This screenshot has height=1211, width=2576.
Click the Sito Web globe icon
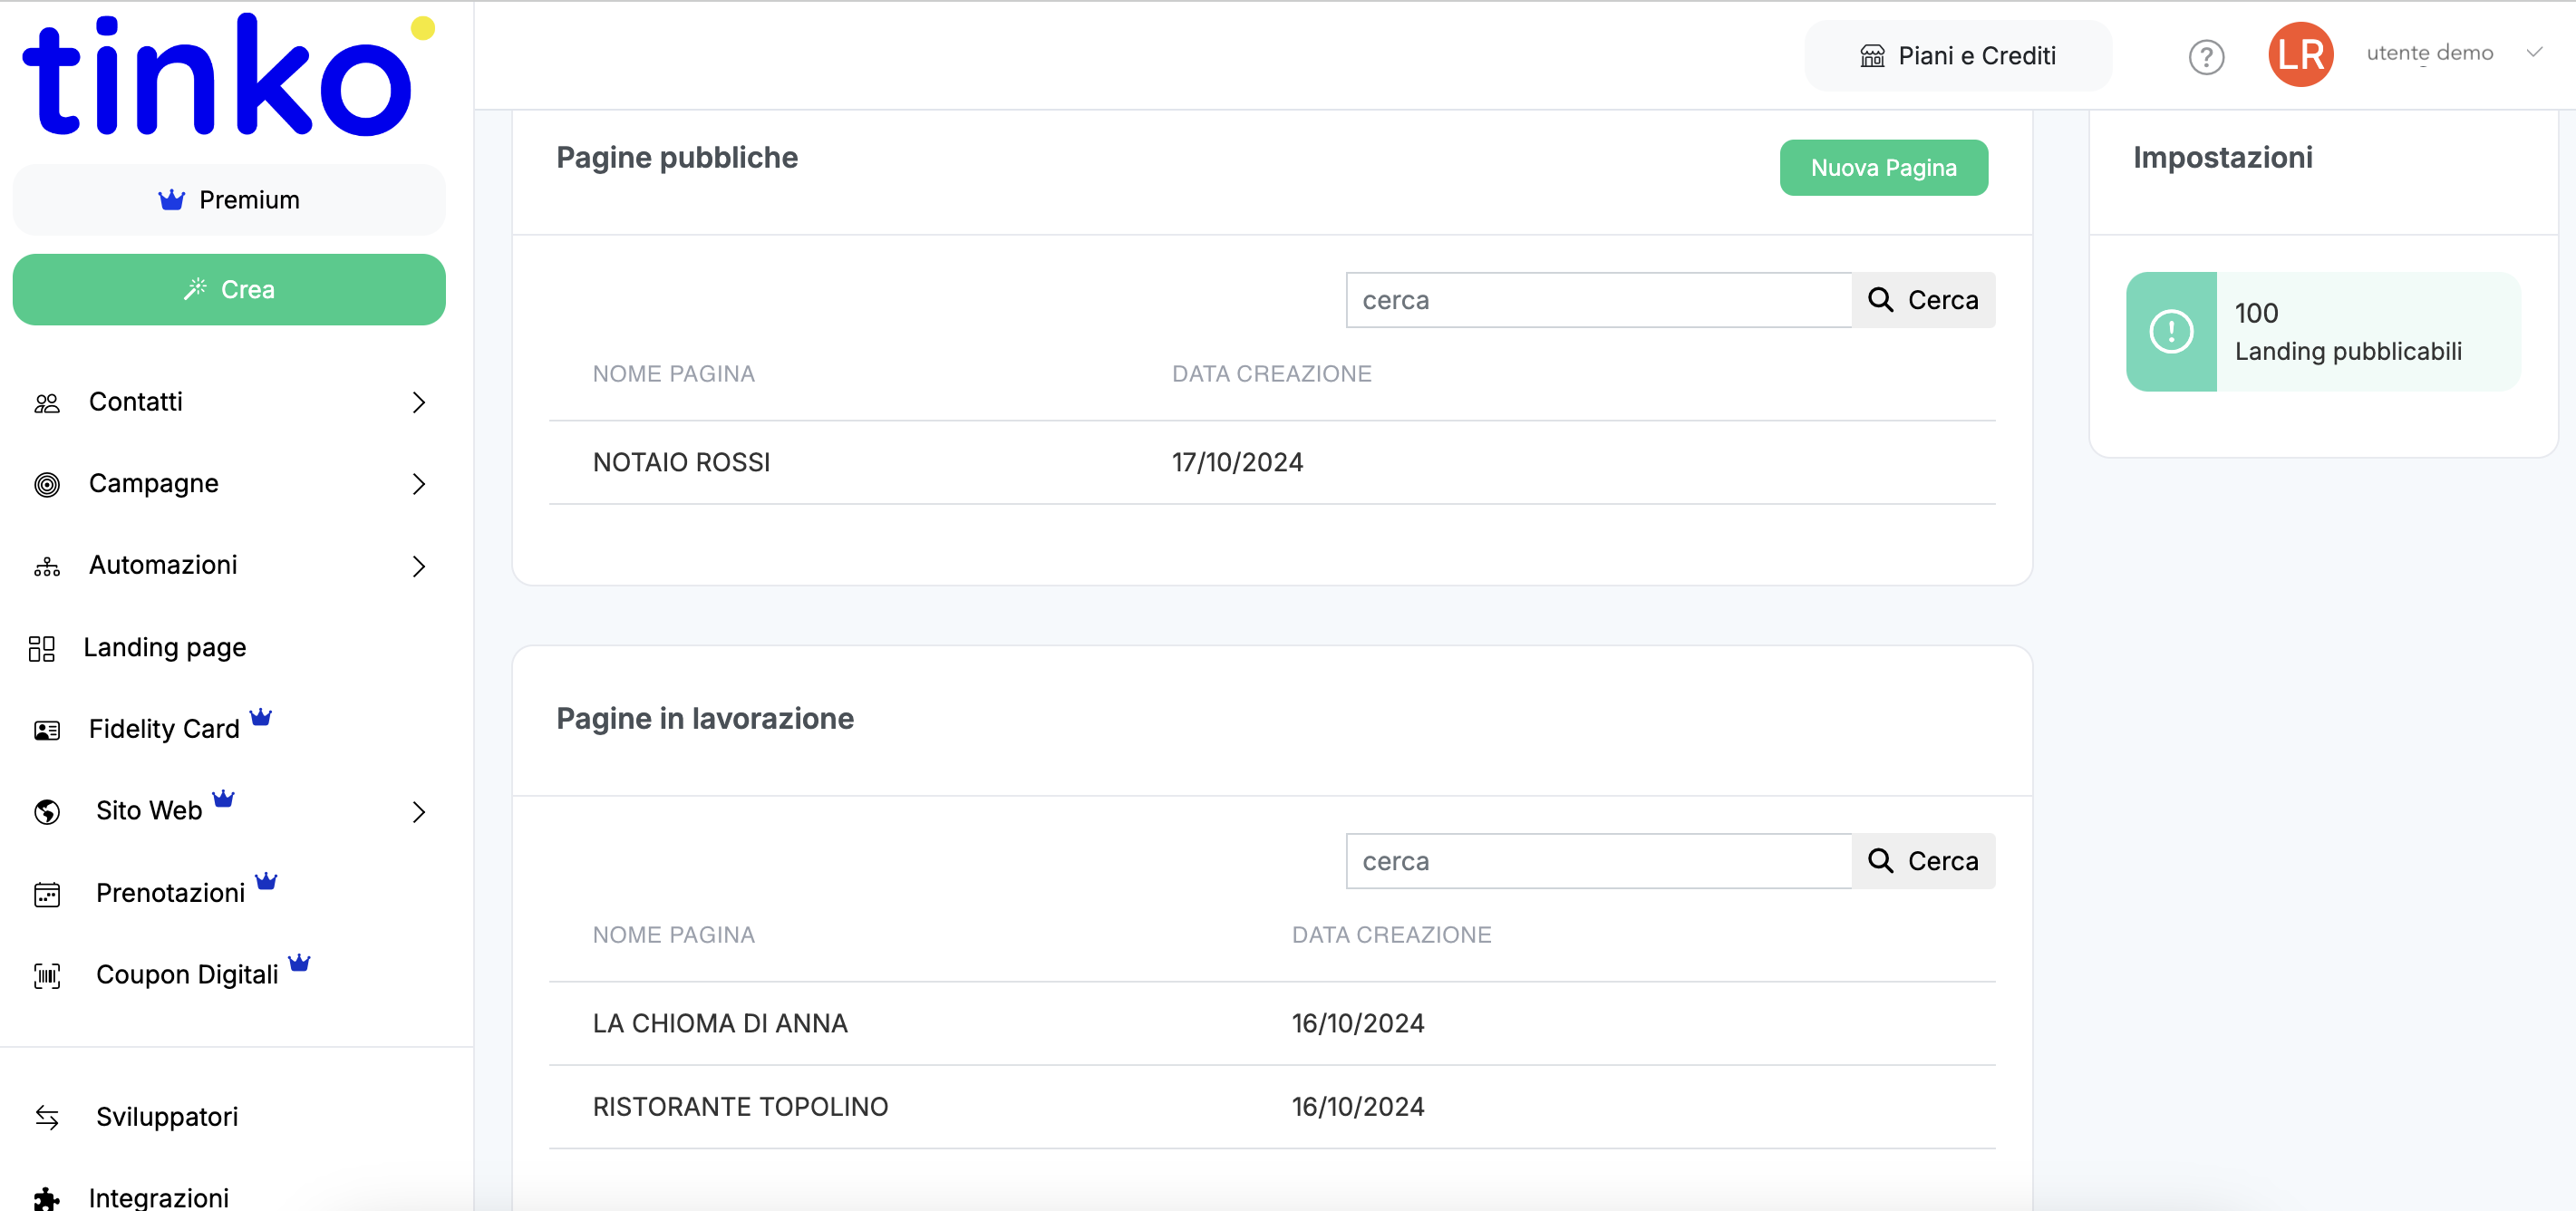click(47, 812)
